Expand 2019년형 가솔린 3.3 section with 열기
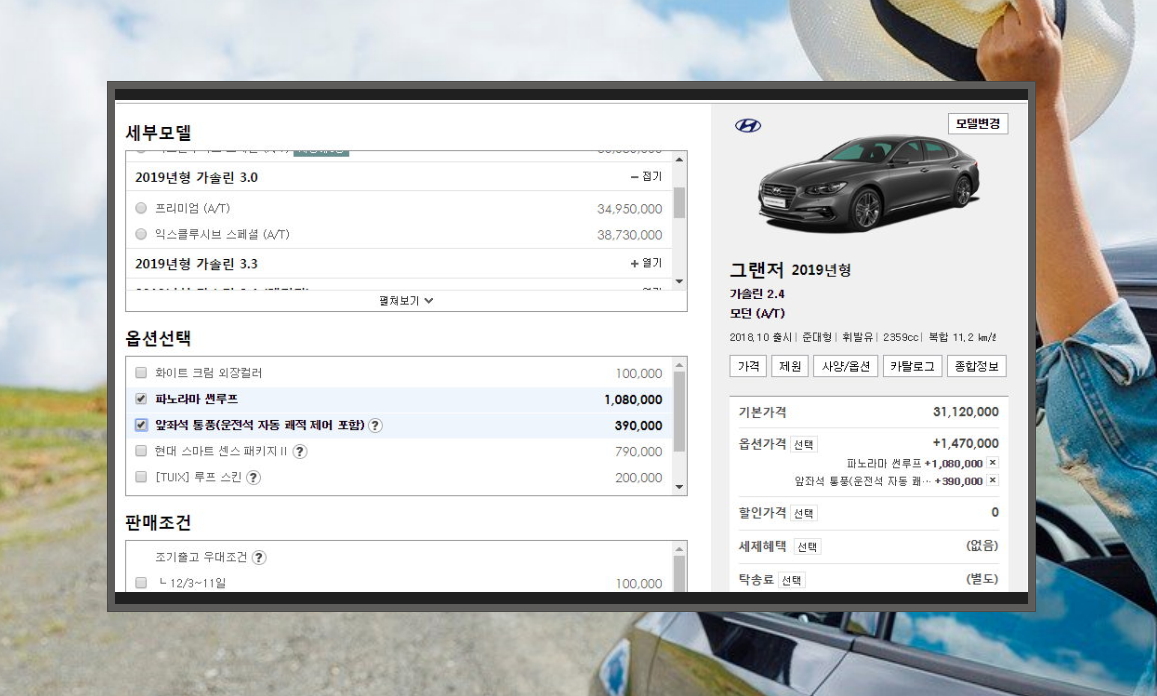This screenshot has height=696, width=1157. tap(646, 263)
